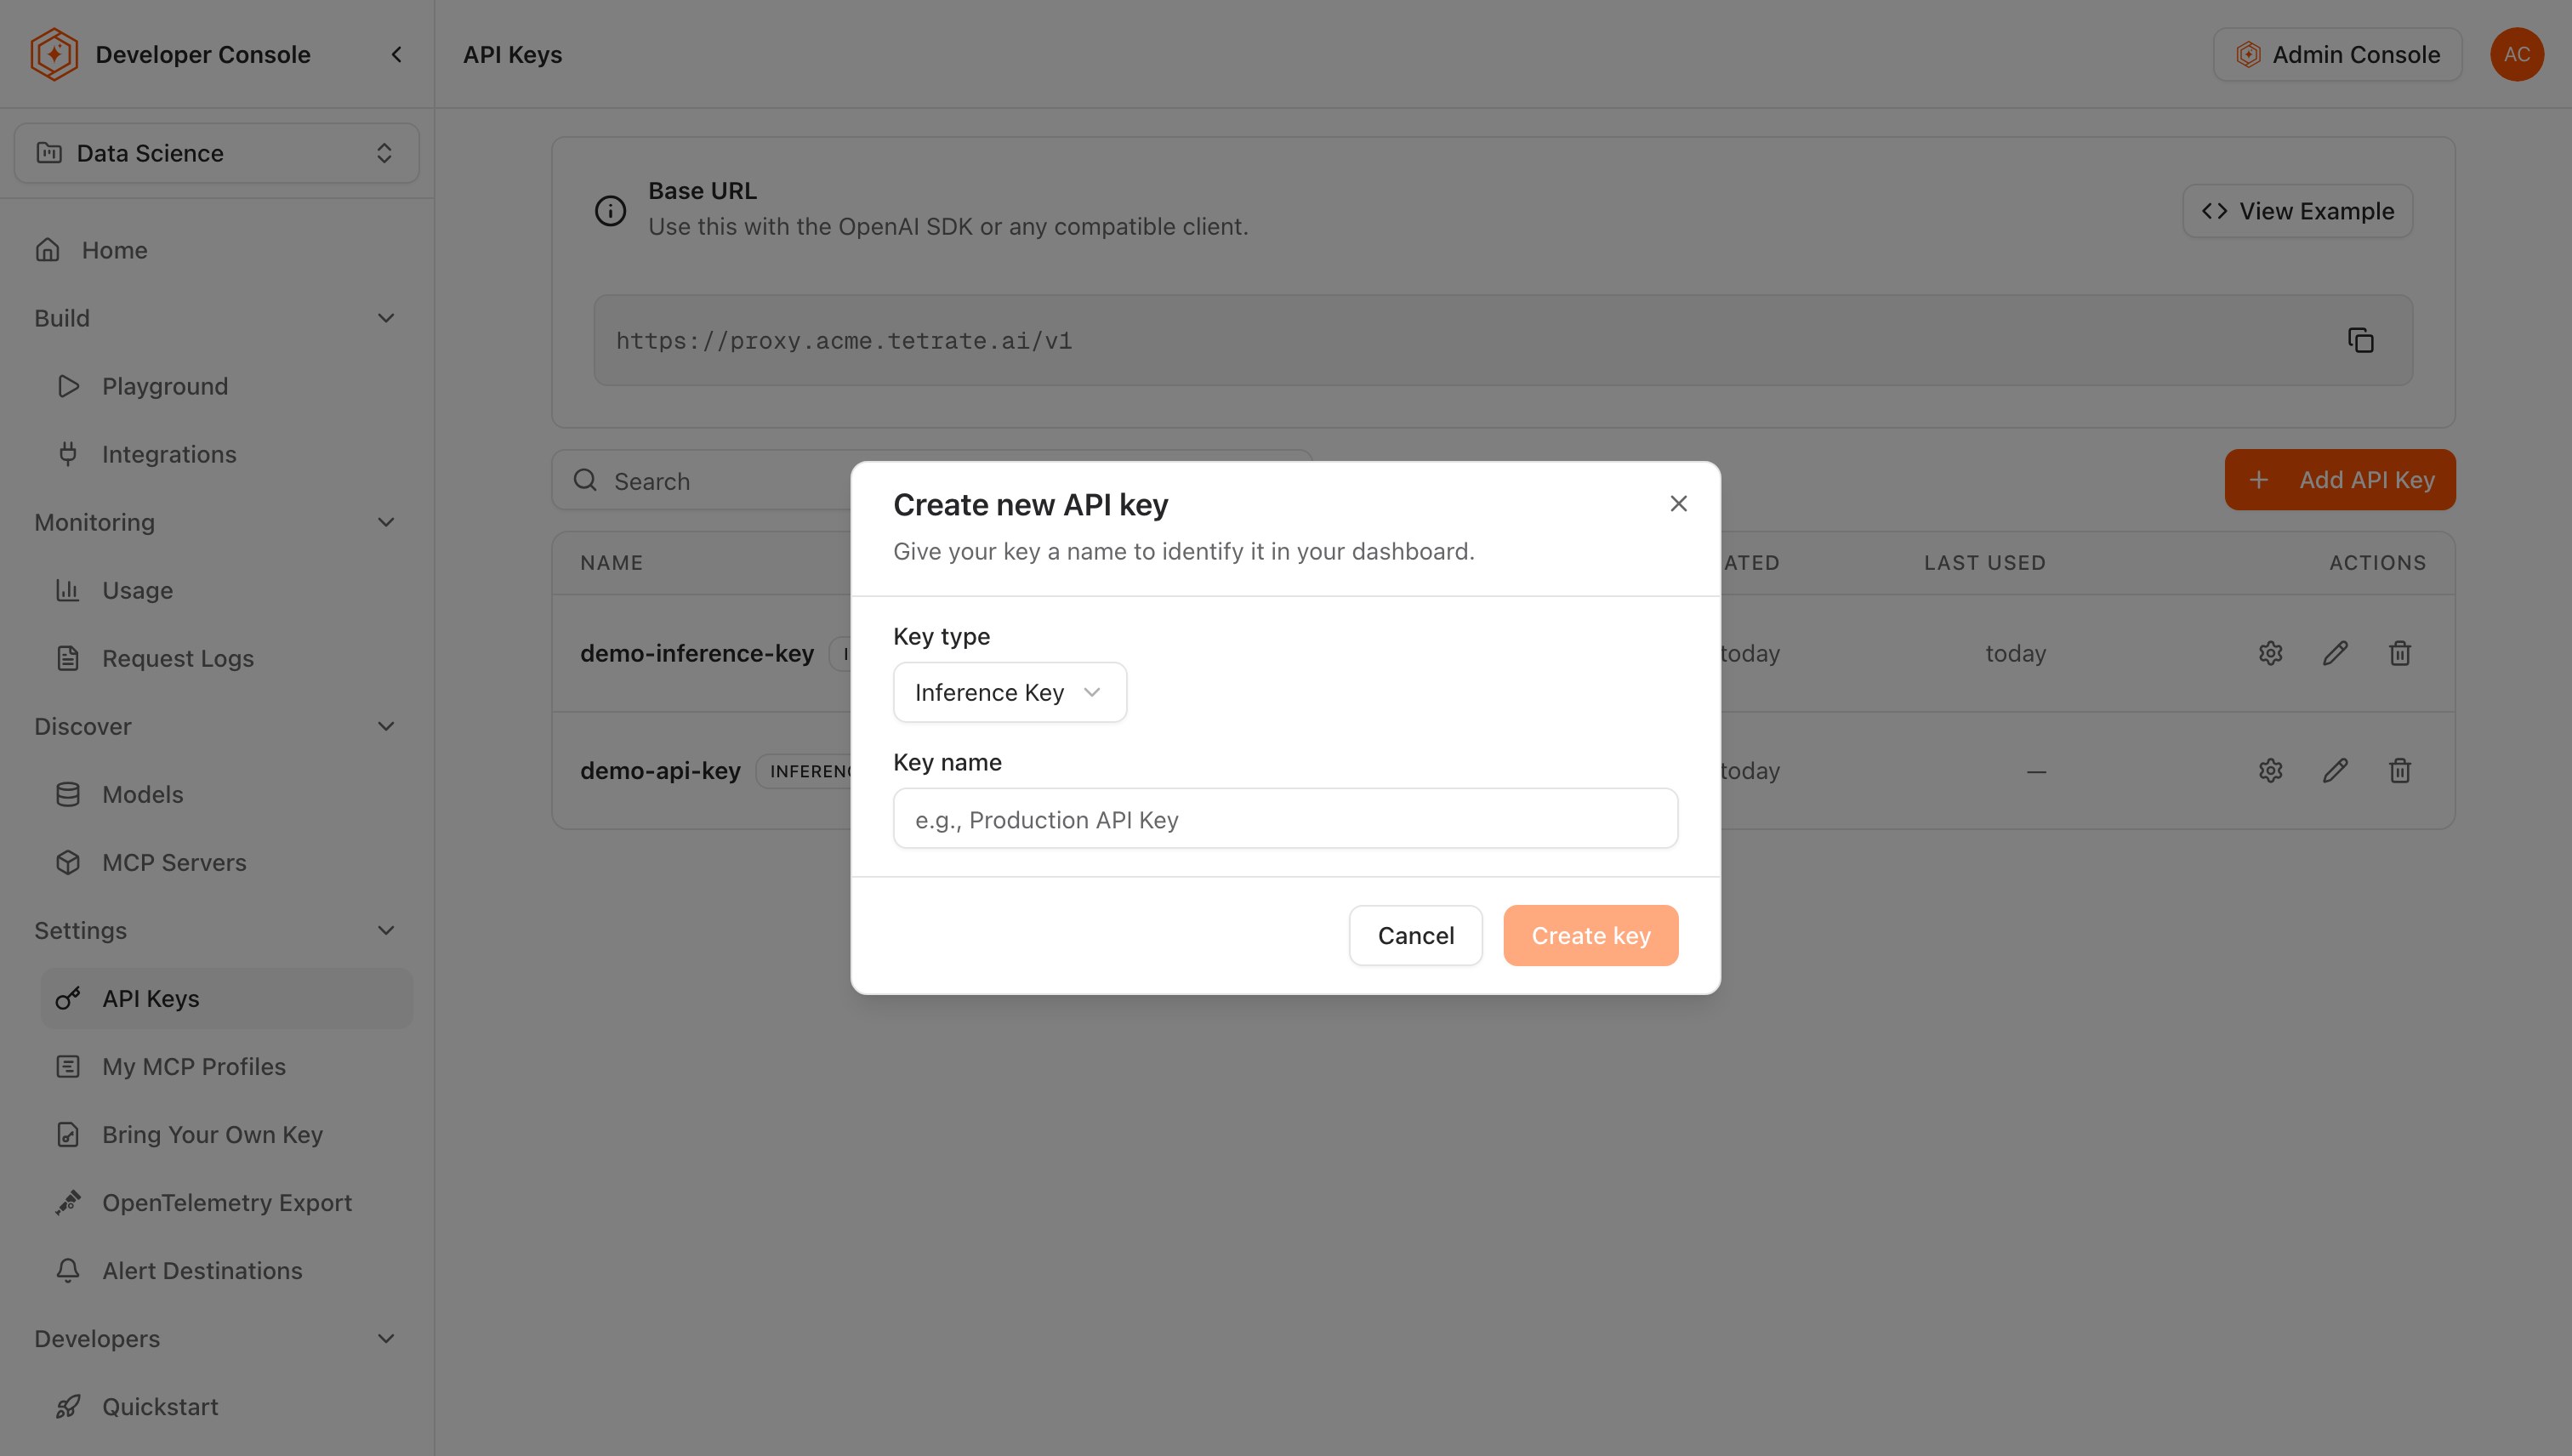Open the Quickstart page

tap(226, 1406)
